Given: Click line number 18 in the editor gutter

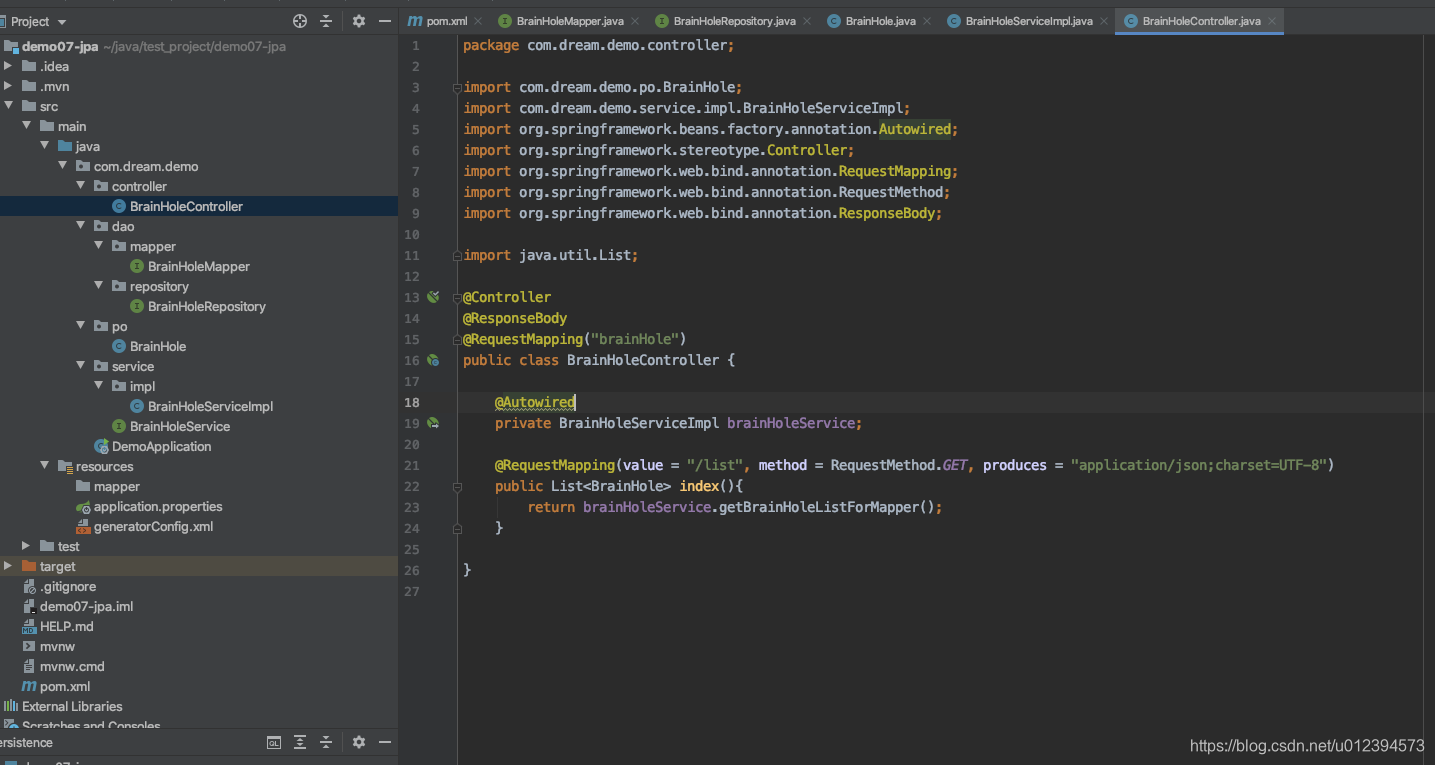Looking at the screenshot, I should point(412,402).
